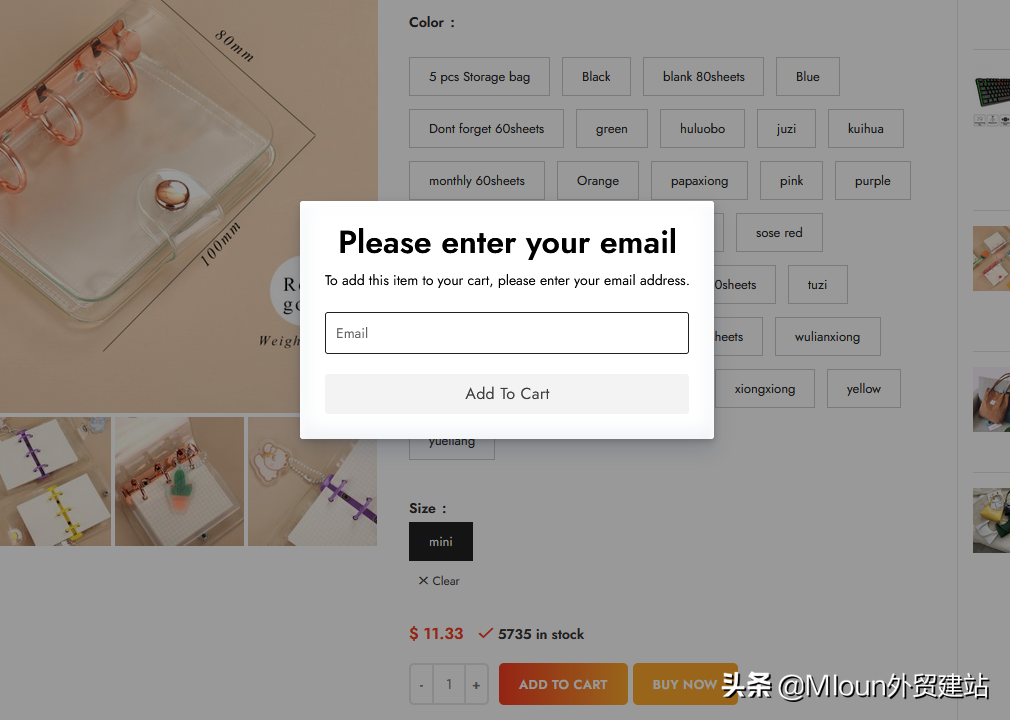The height and width of the screenshot is (720, 1010).
Task: Choose the wulianxiong variant
Action: 827,336
